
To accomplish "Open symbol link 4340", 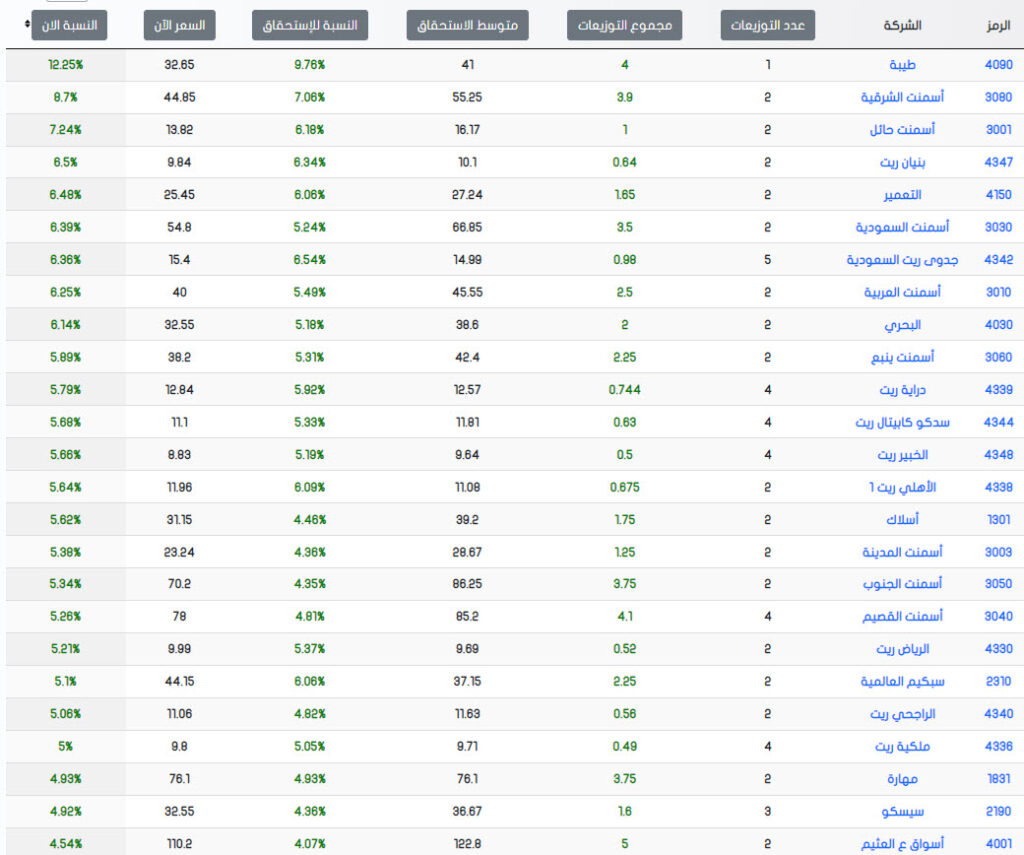I will coord(999,714).
